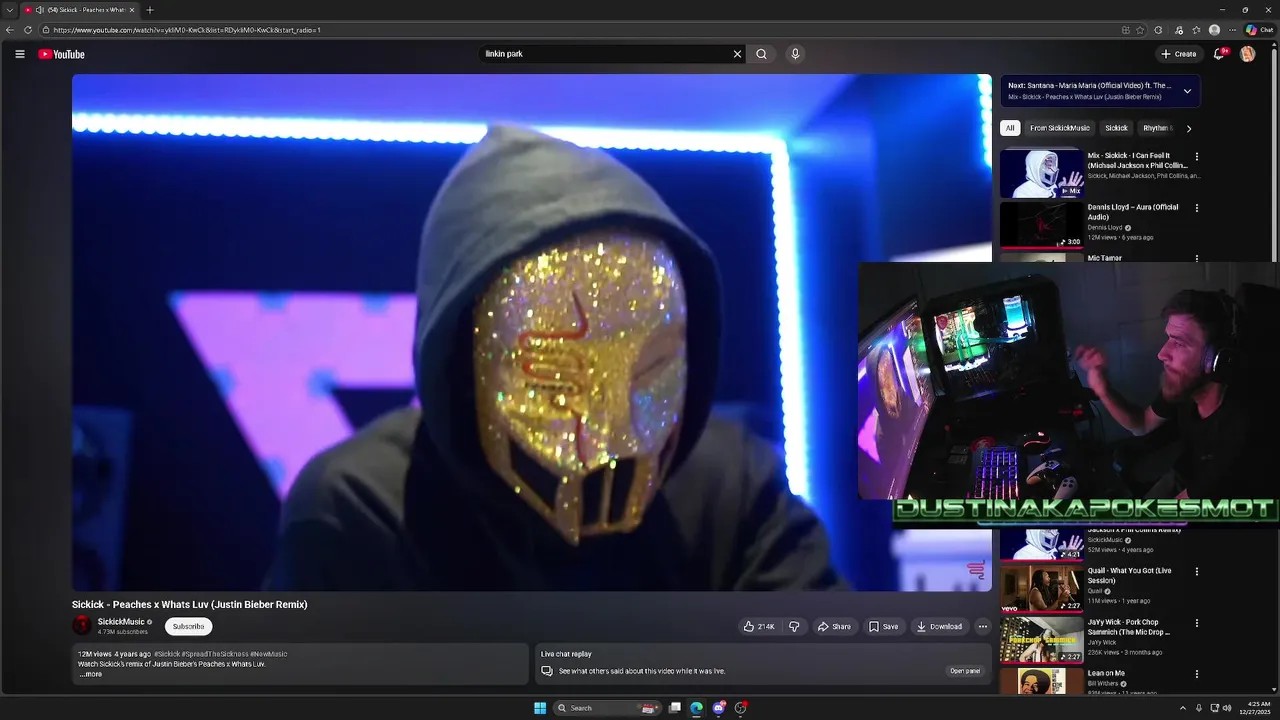1280x720 pixels.
Task: Play Mix Sickick I Can Feel It thumbnail
Action: tap(1041, 173)
